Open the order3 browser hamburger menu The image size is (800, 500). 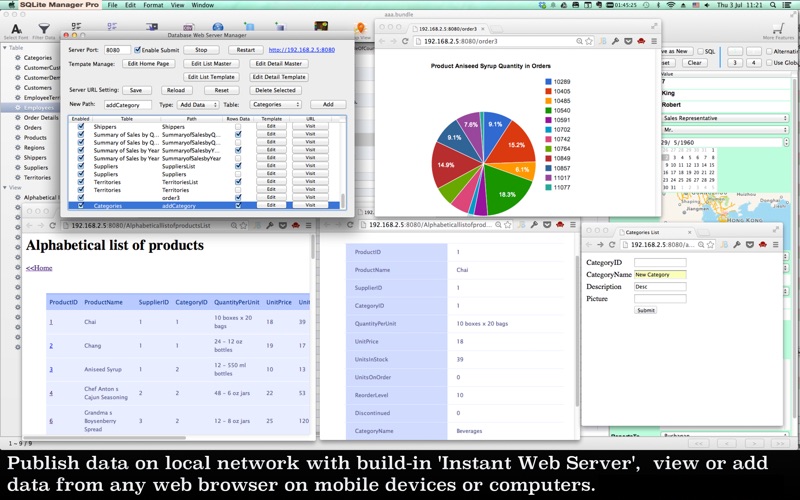point(654,41)
